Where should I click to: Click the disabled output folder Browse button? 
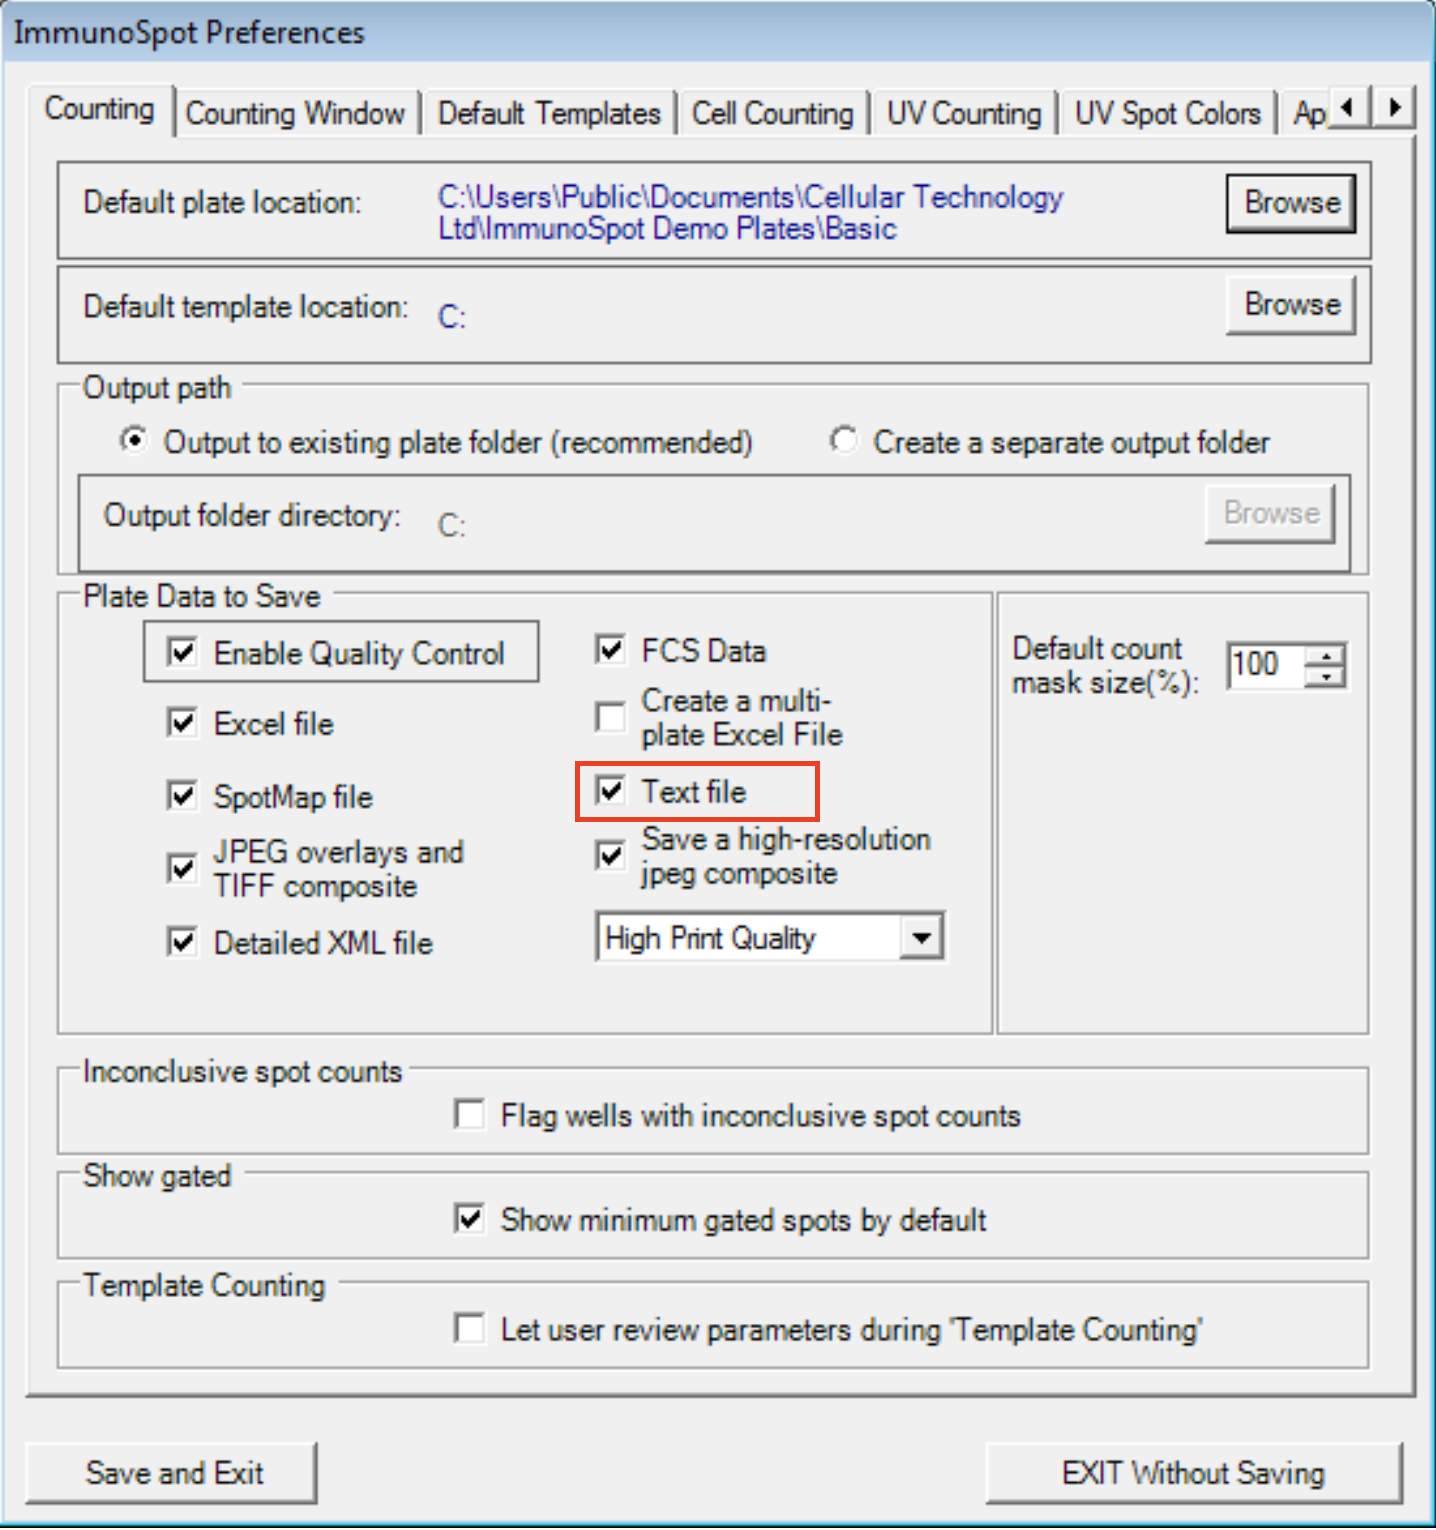[1270, 513]
